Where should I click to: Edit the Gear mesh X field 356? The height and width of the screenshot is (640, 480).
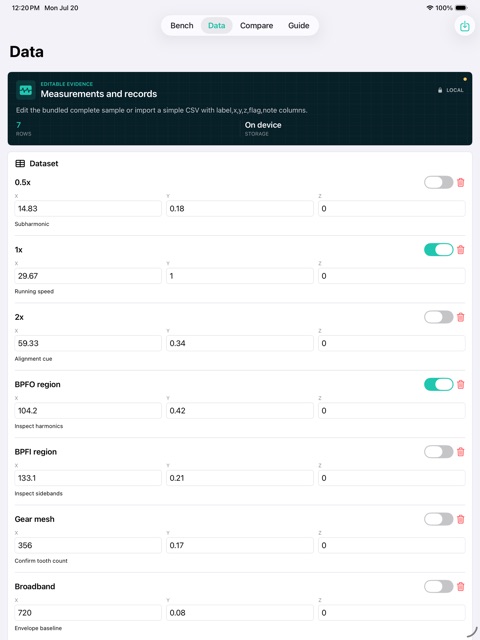click(x=88, y=545)
